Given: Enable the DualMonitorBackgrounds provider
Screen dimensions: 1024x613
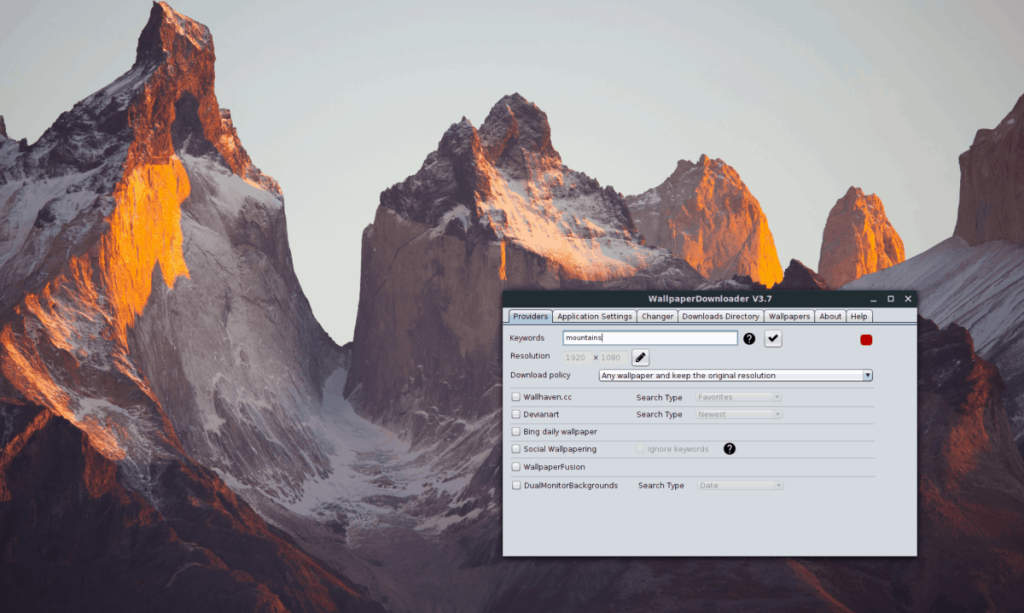Looking at the screenshot, I should [x=517, y=485].
